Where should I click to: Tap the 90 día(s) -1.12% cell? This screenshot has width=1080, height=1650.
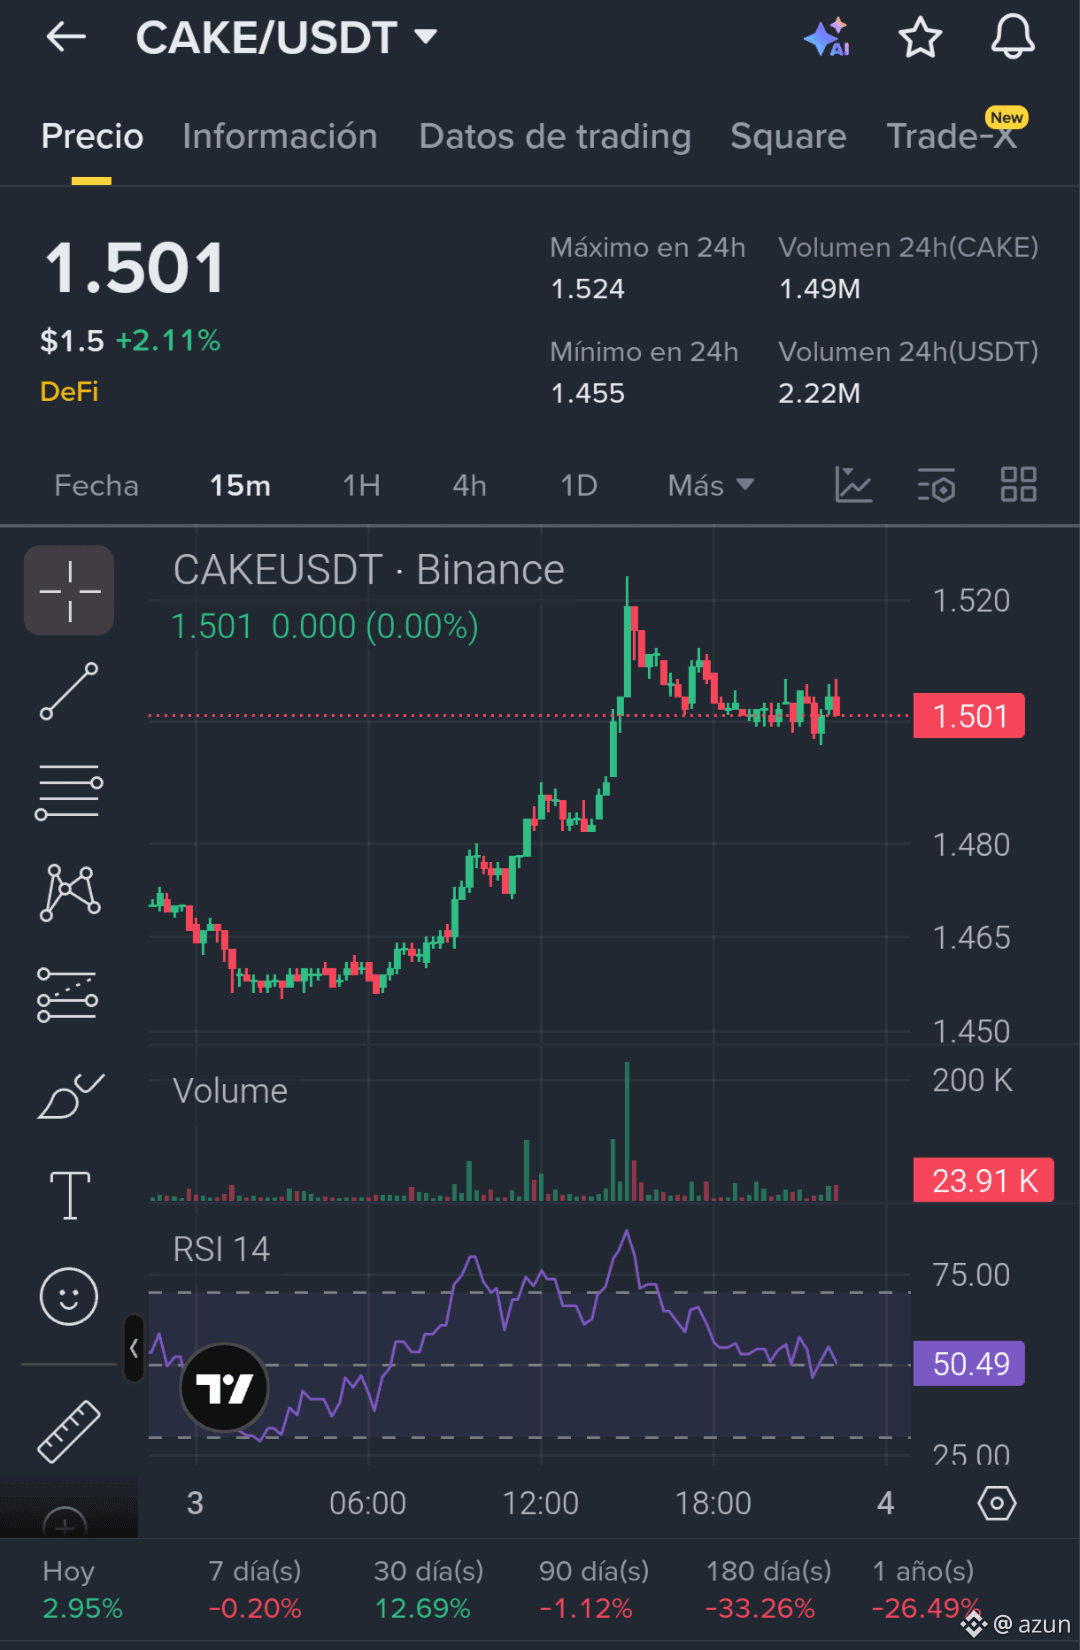pyautogui.click(x=594, y=1590)
